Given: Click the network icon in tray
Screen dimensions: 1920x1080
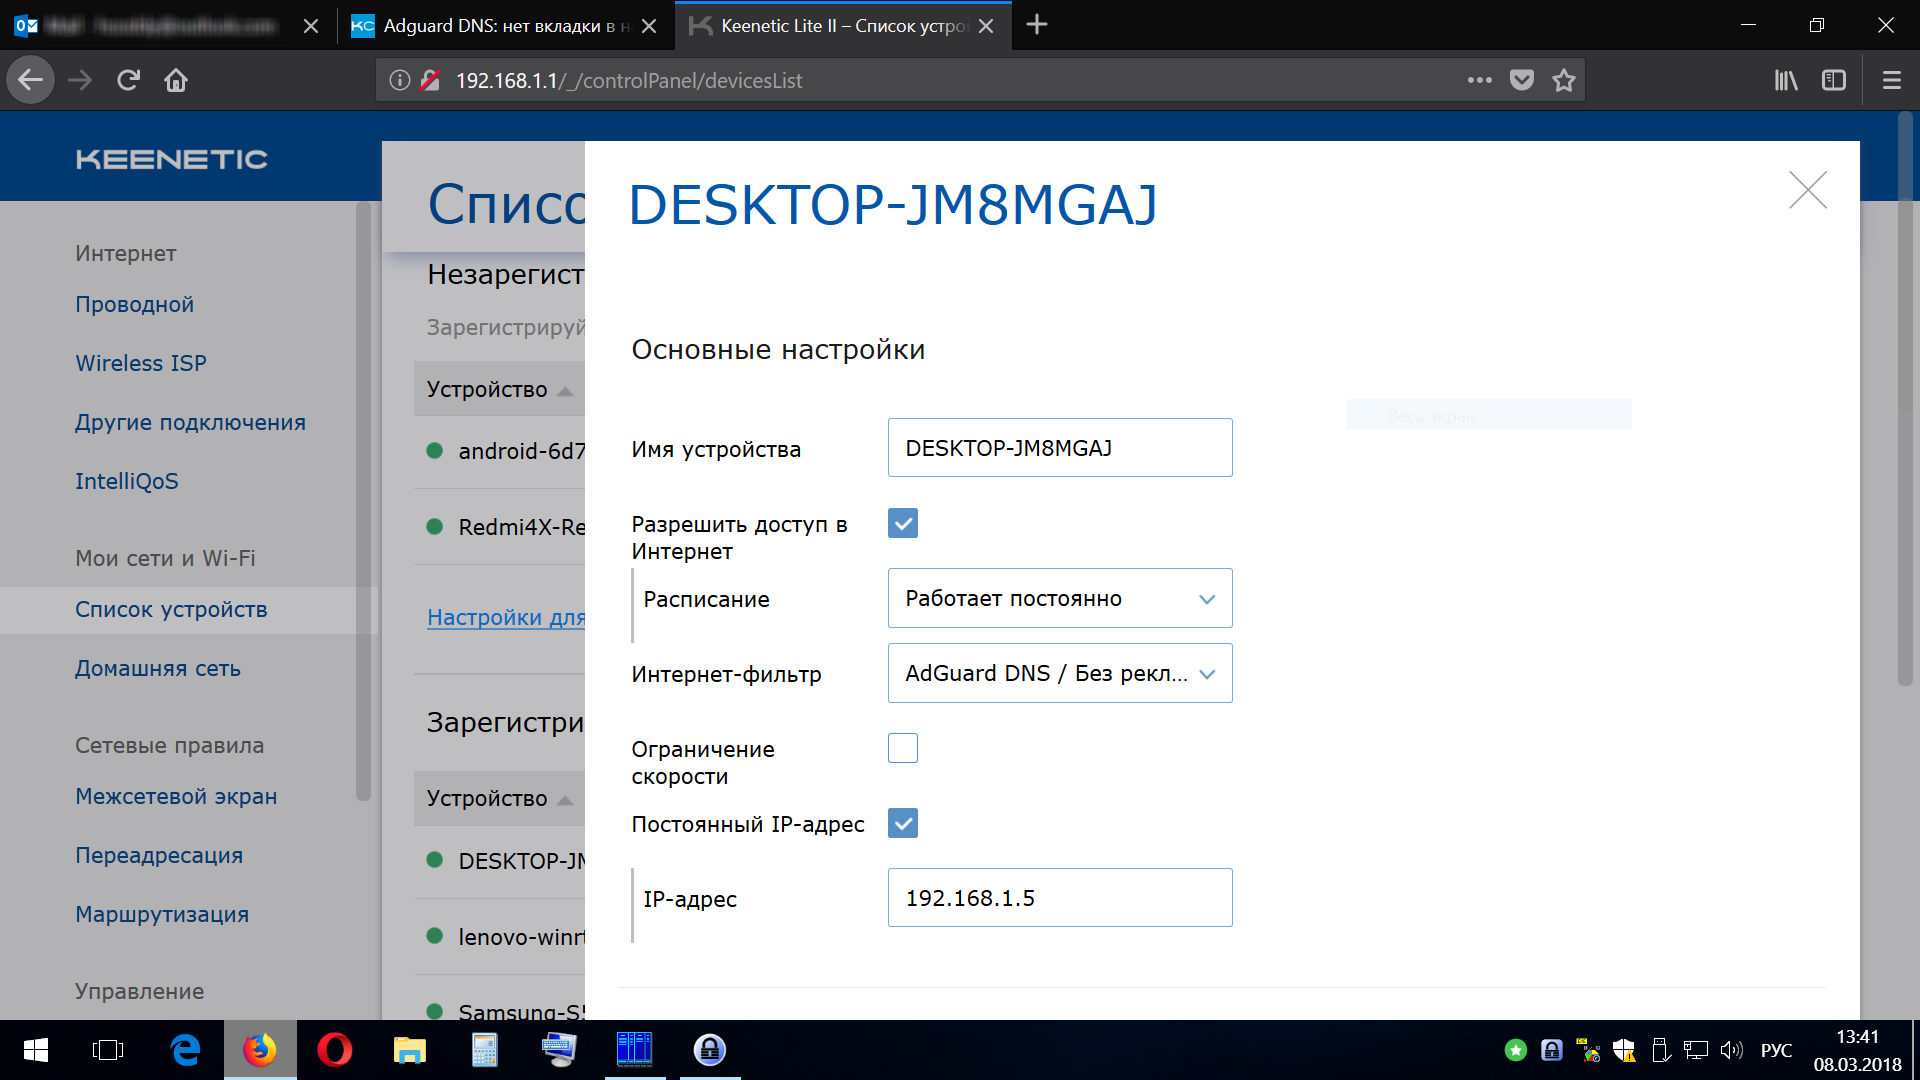Looking at the screenshot, I should point(1696,1050).
